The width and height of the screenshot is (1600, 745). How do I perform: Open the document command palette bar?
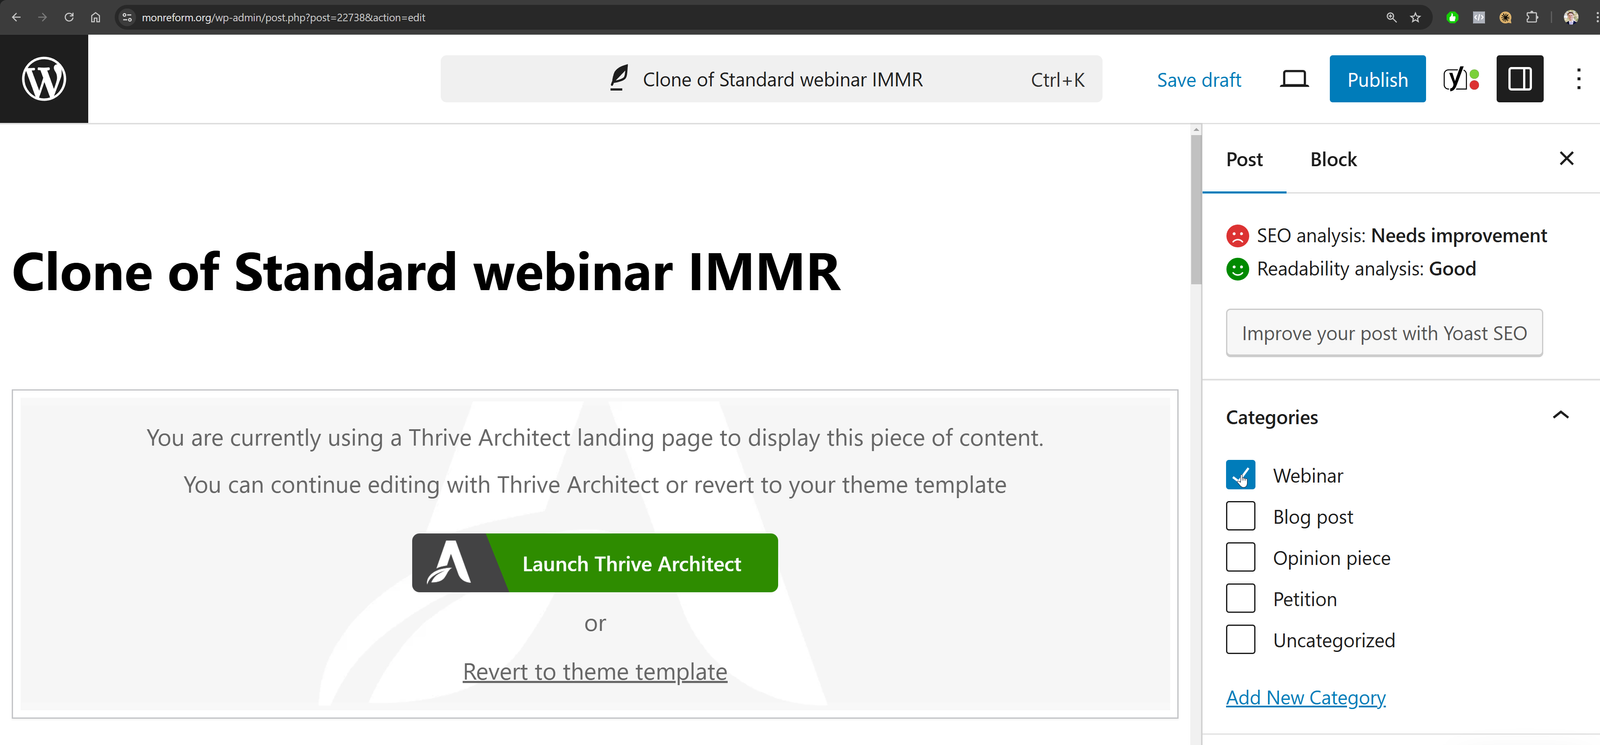point(771,79)
